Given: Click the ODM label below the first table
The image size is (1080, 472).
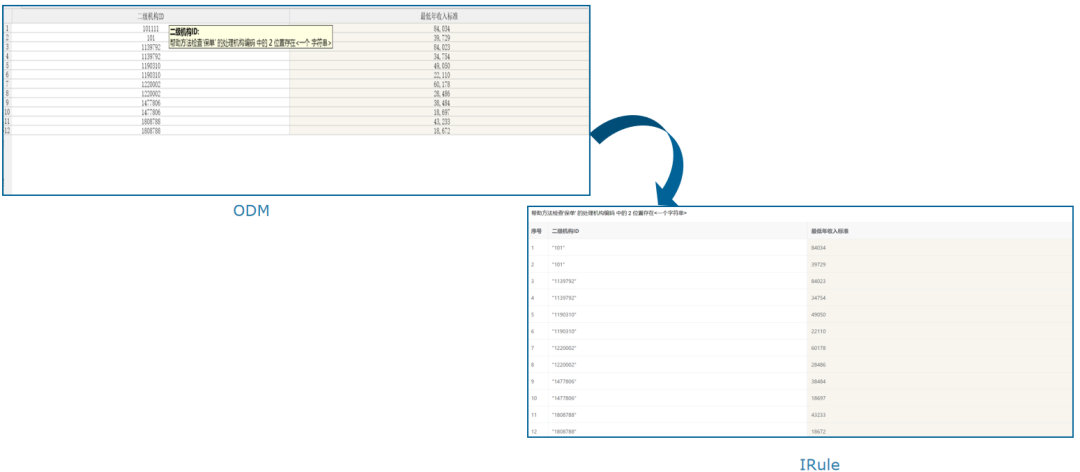Looking at the screenshot, I should 252,211.
